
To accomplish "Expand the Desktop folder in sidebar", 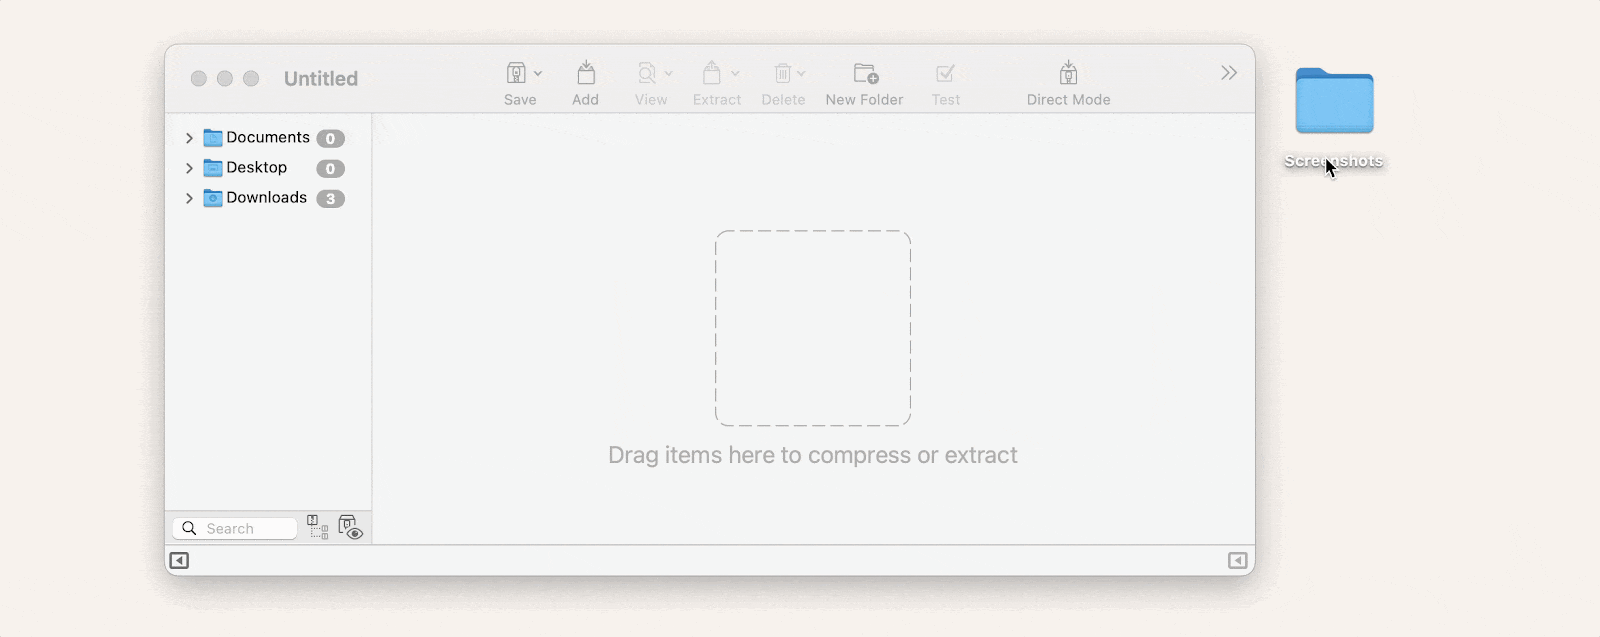I will click(189, 168).
